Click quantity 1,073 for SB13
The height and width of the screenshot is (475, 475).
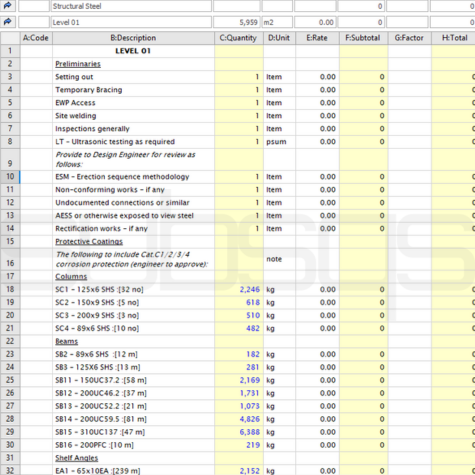pyautogui.click(x=238, y=406)
